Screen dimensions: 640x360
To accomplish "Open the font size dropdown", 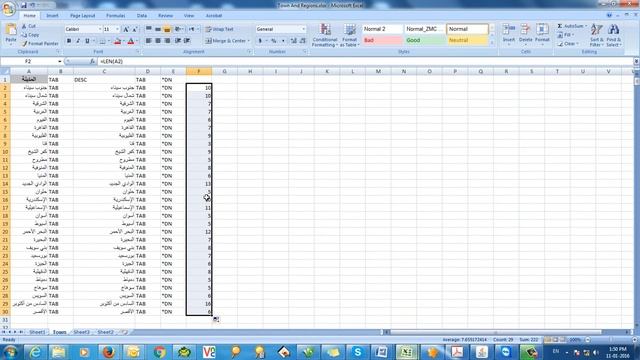I will pyautogui.click(x=118, y=29).
